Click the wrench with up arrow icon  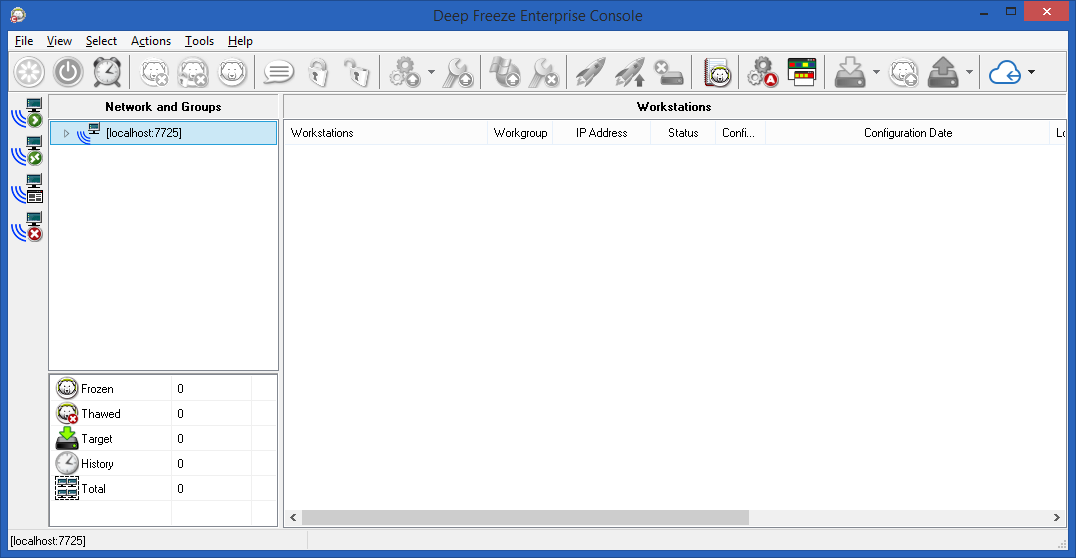click(x=457, y=72)
